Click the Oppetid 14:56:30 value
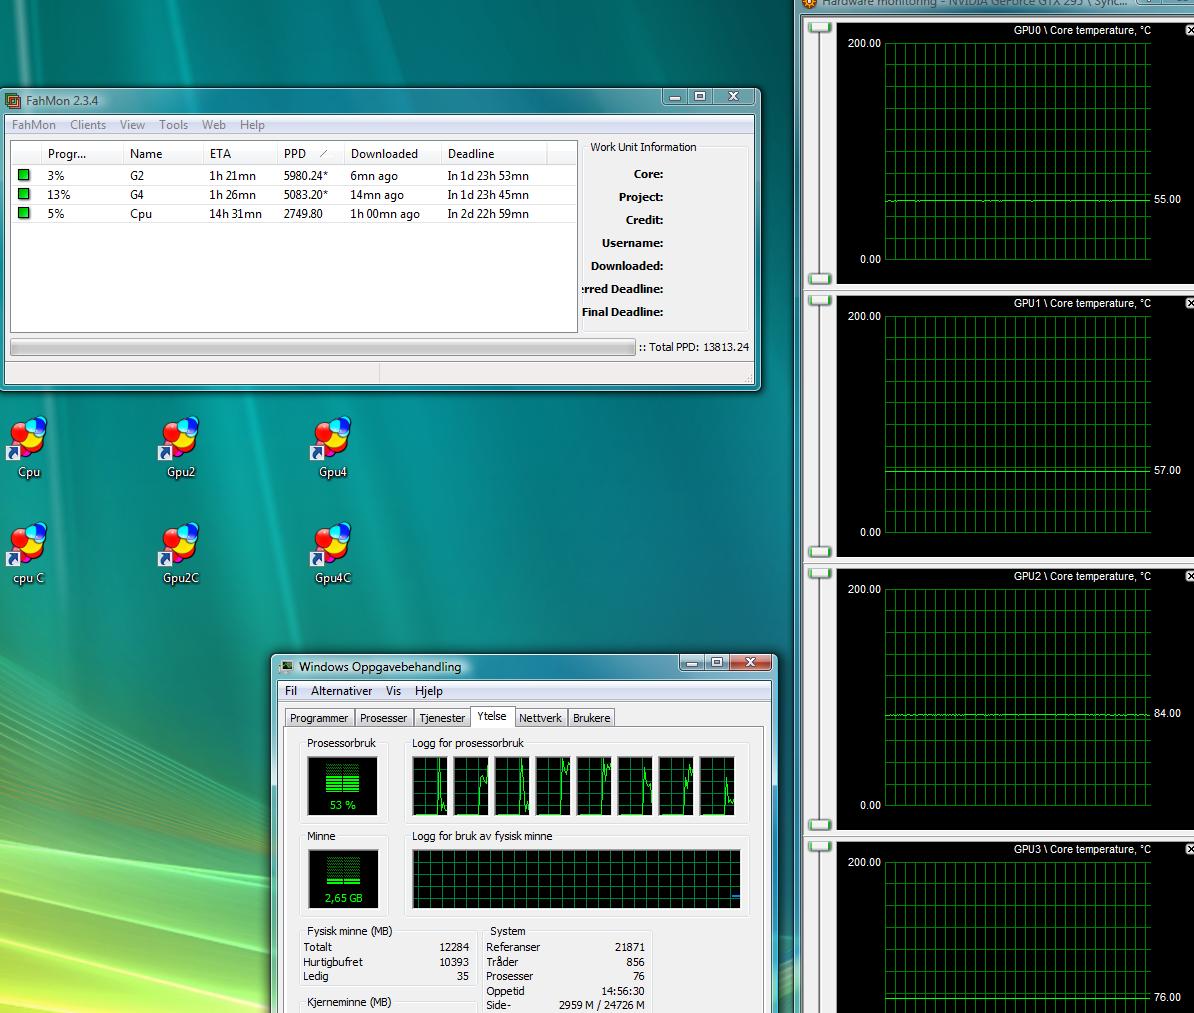The image size is (1194, 1013). point(622,991)
